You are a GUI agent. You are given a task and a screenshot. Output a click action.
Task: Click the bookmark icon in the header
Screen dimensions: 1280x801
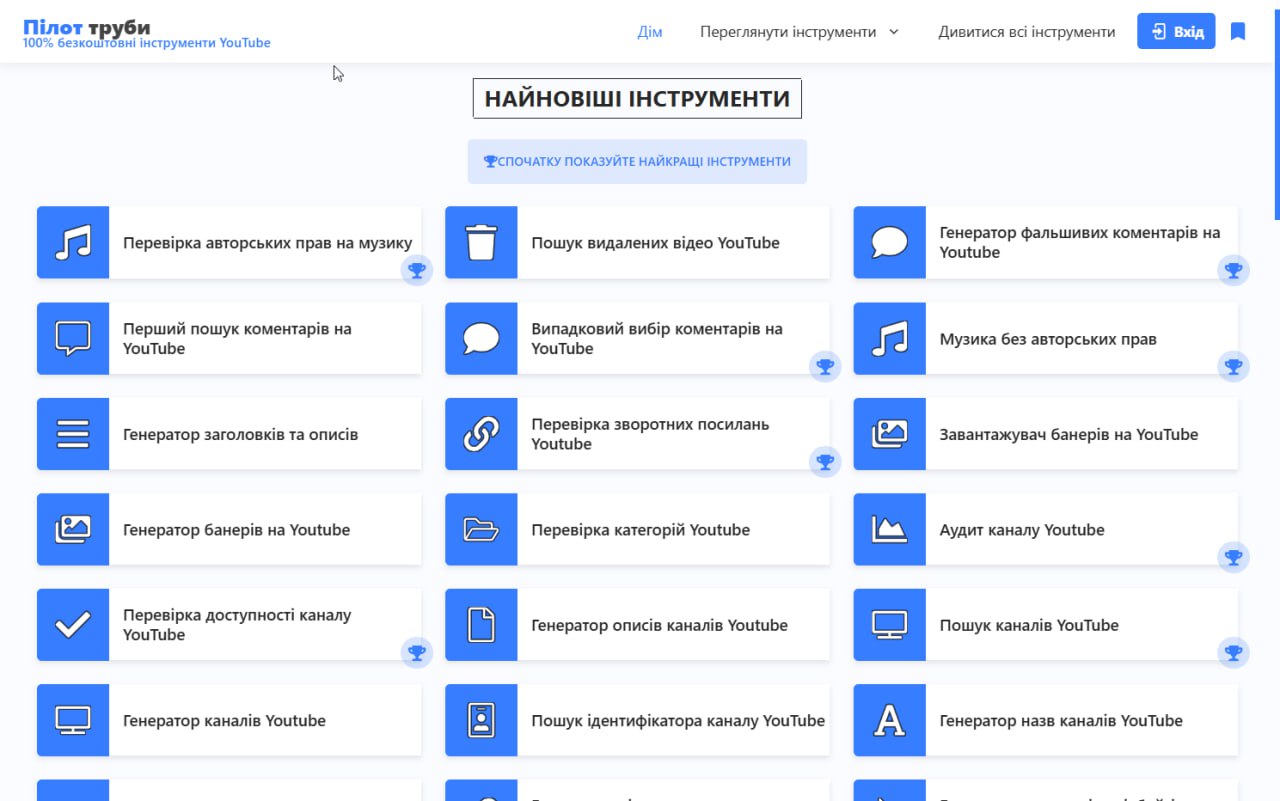click(x=1238, y=32)
